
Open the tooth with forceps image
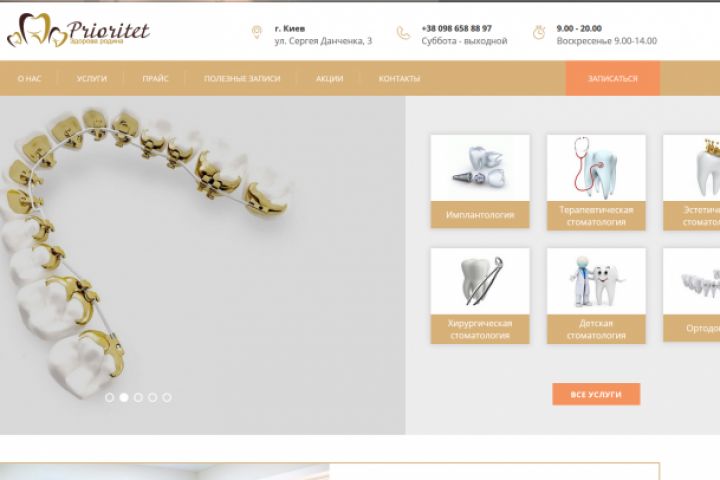(480, 282)
